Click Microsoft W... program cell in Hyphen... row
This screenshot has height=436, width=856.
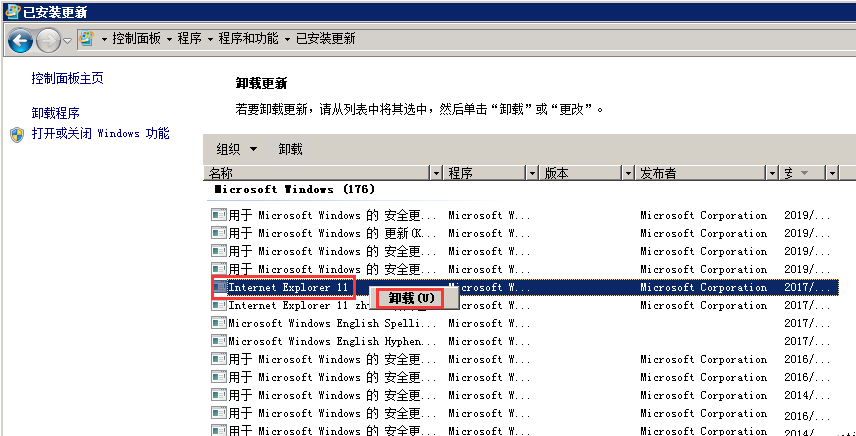point(490,341)
